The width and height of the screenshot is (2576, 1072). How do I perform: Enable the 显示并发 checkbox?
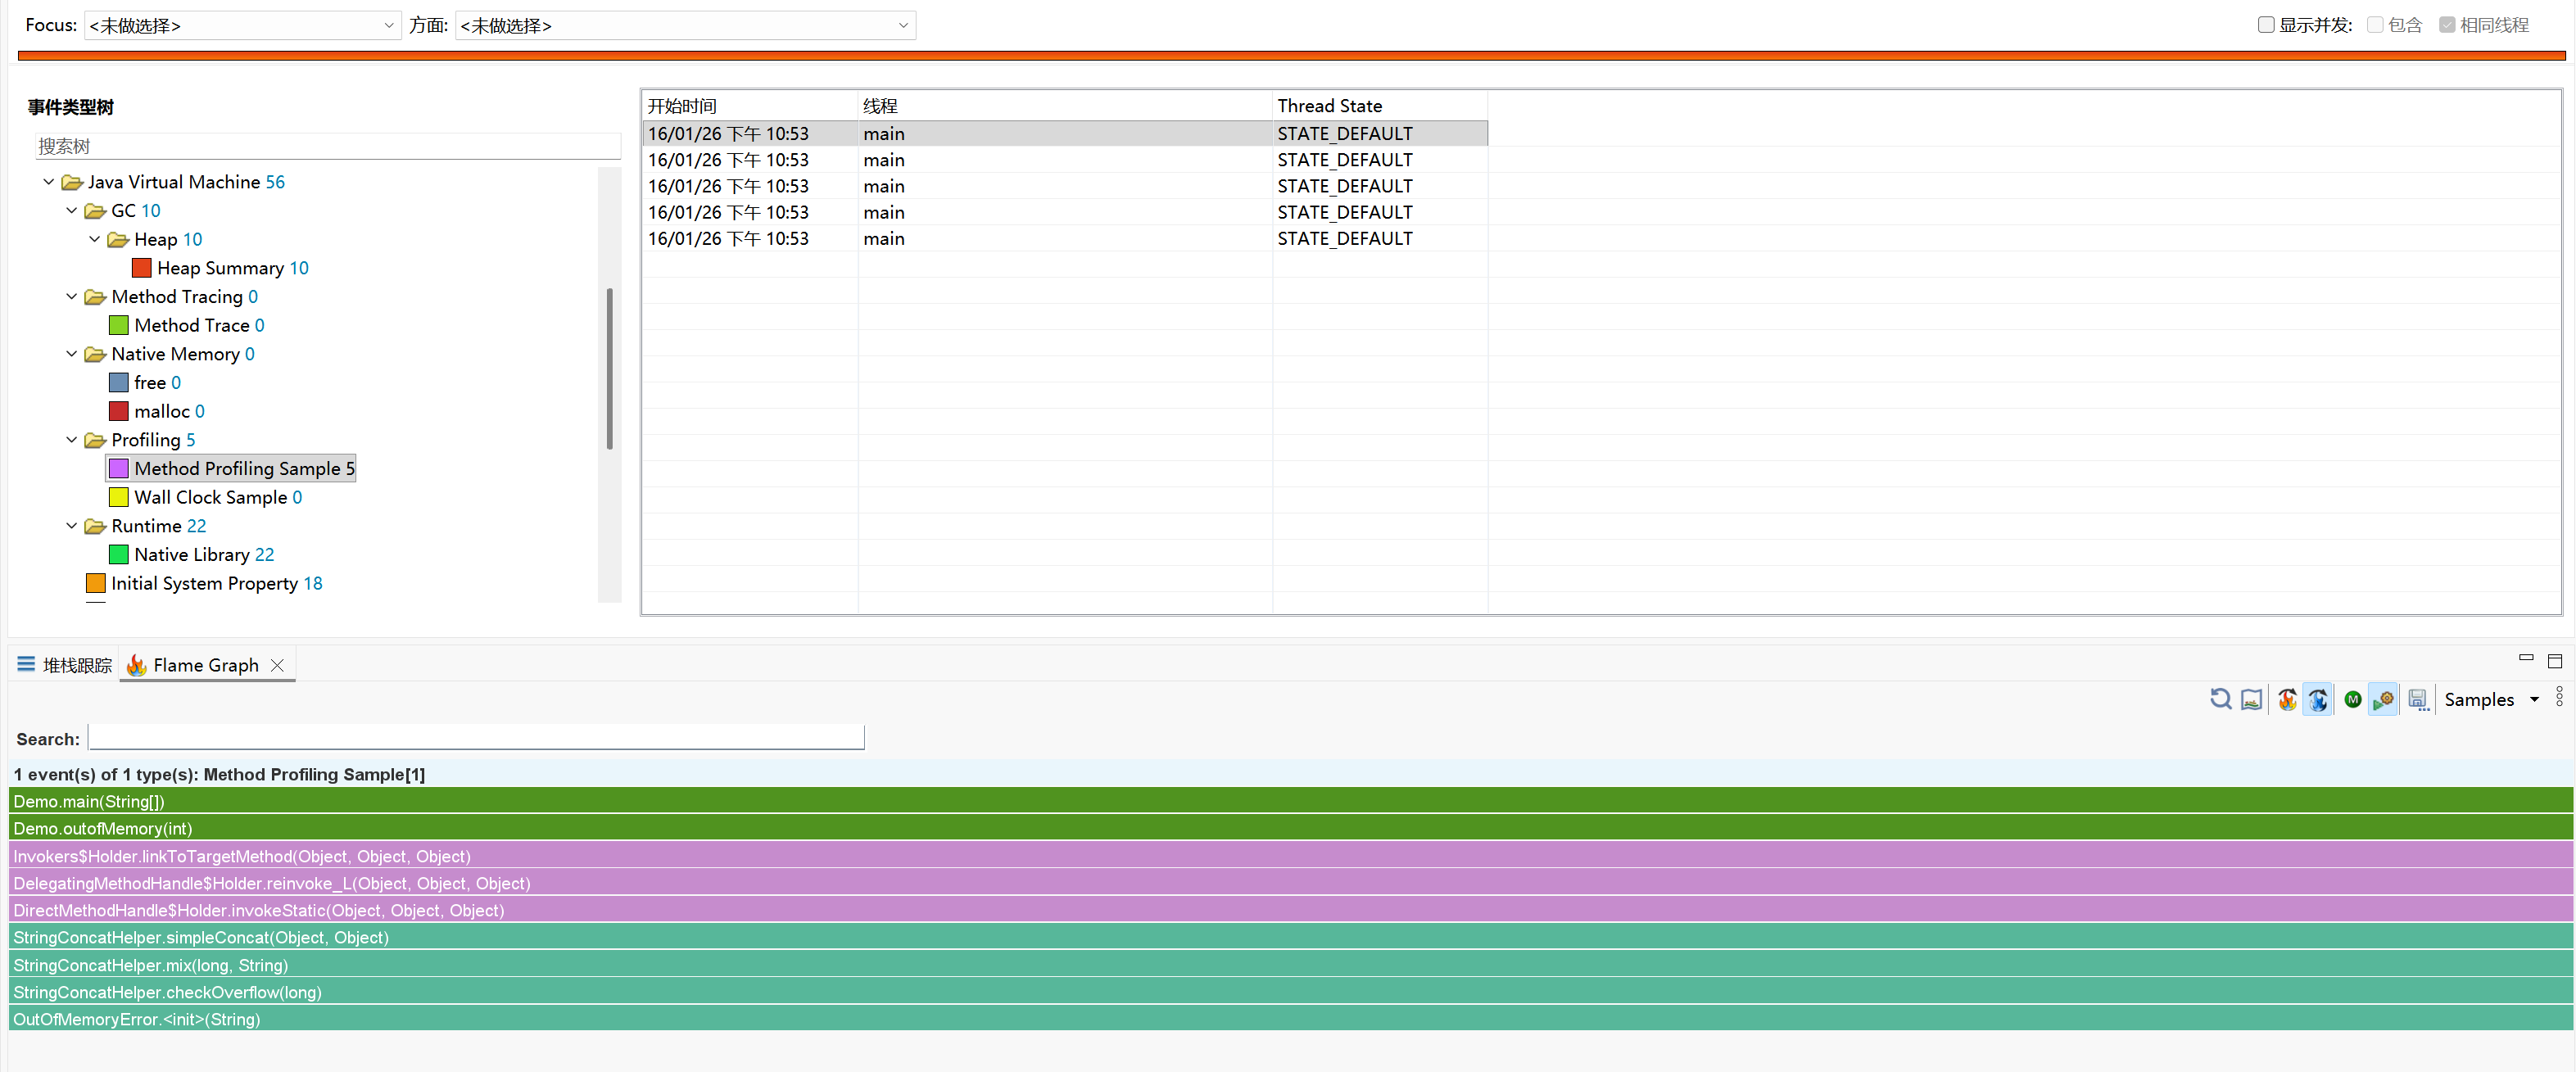2266,25
